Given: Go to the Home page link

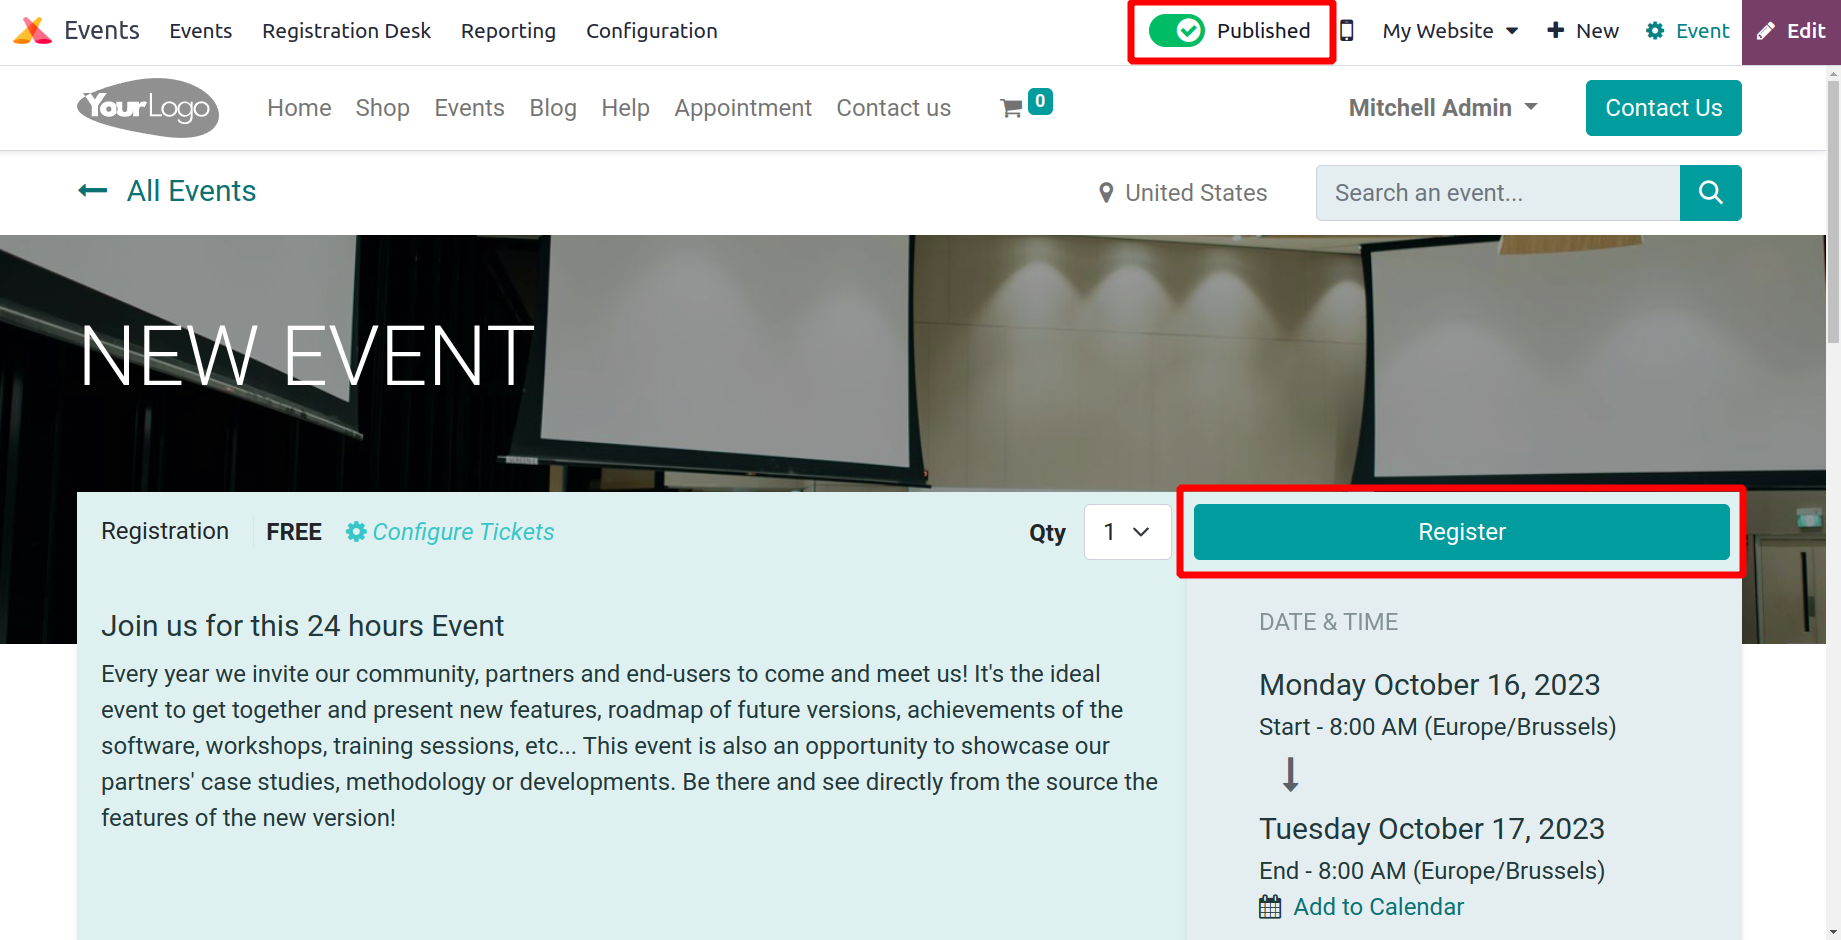Looking at the screenshot, I should pos(299,108).
